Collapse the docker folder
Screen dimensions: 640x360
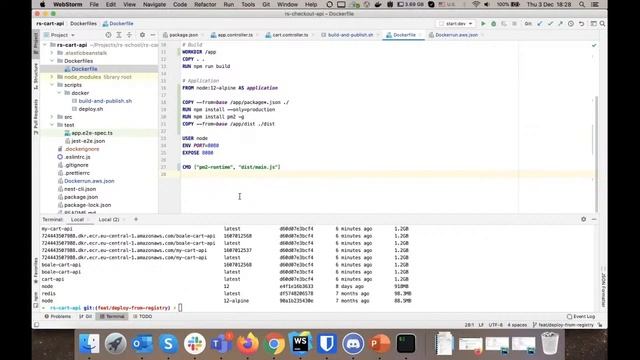59,93
